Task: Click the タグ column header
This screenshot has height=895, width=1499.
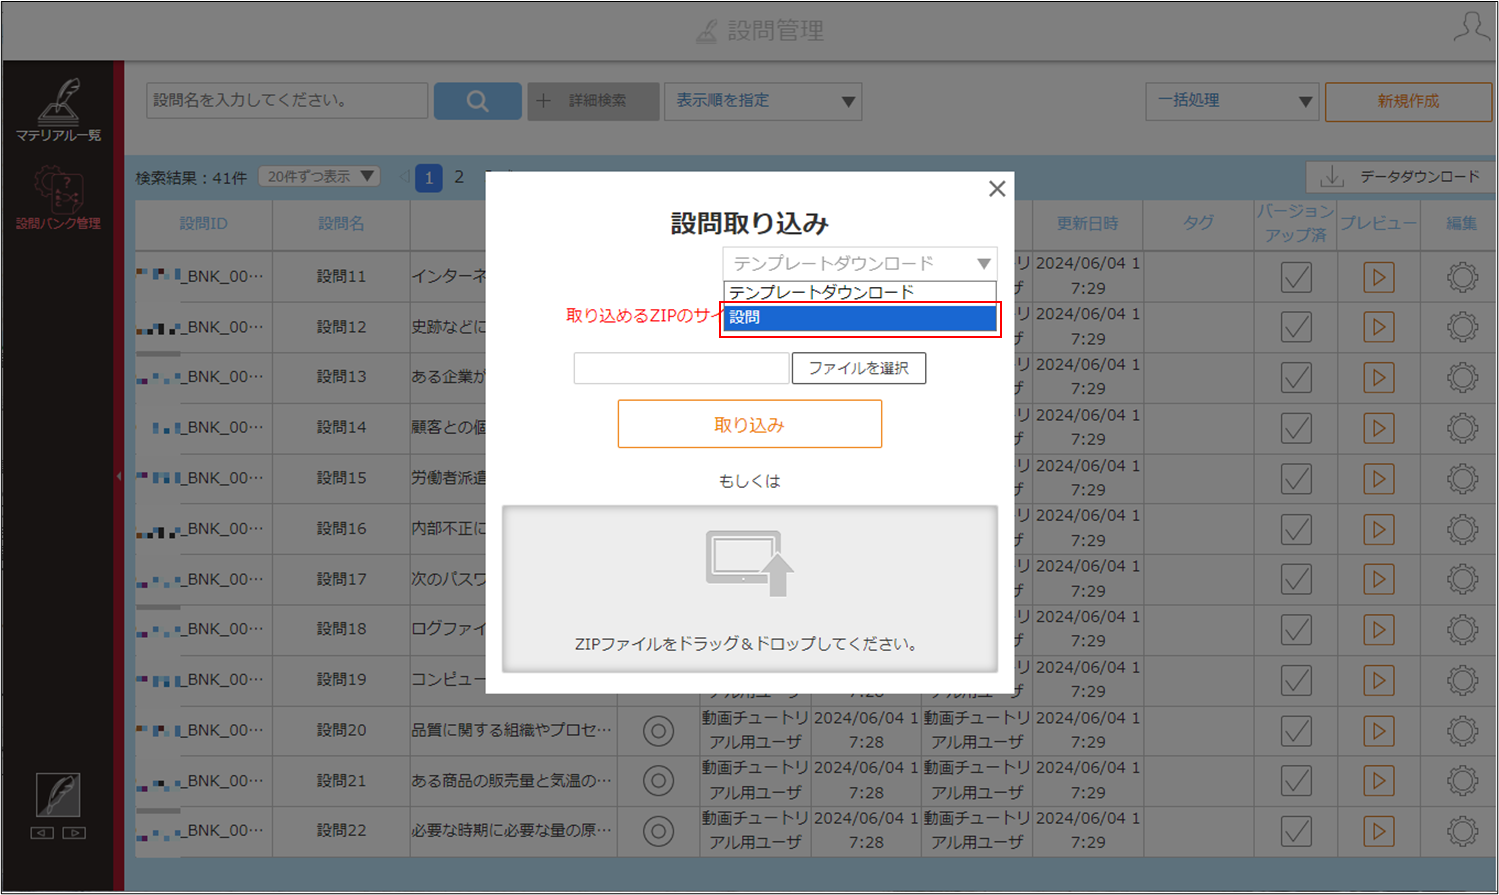Action: [x=1198, y=224]
